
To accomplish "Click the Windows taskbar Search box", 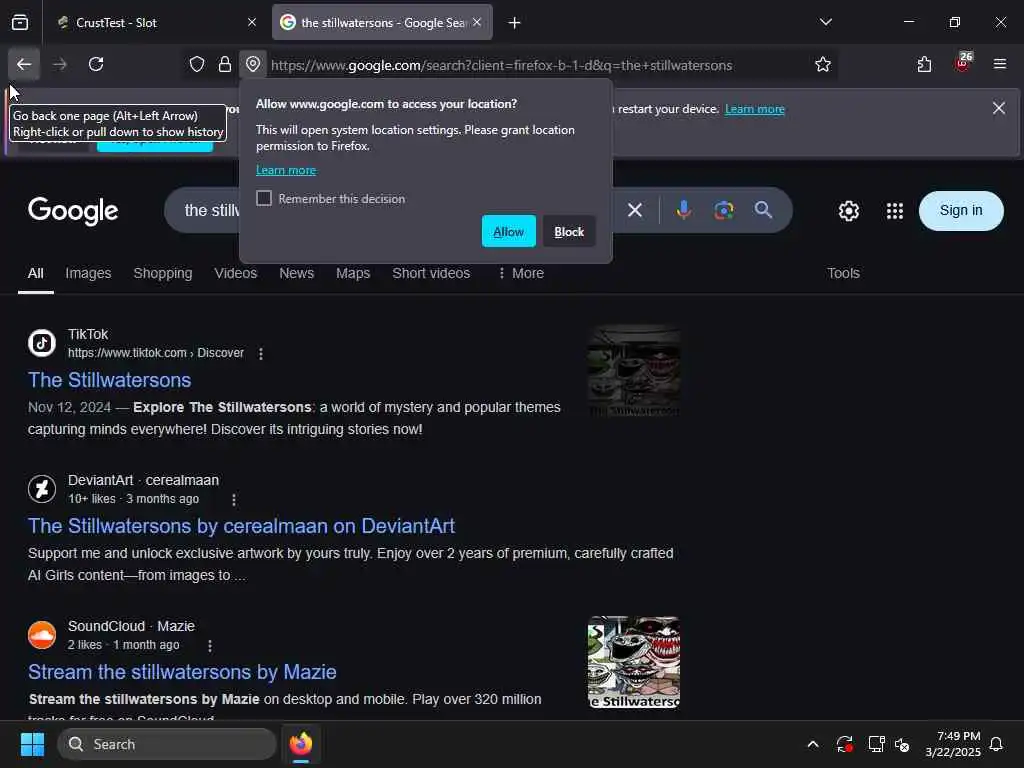I will (x=167, y=744).
